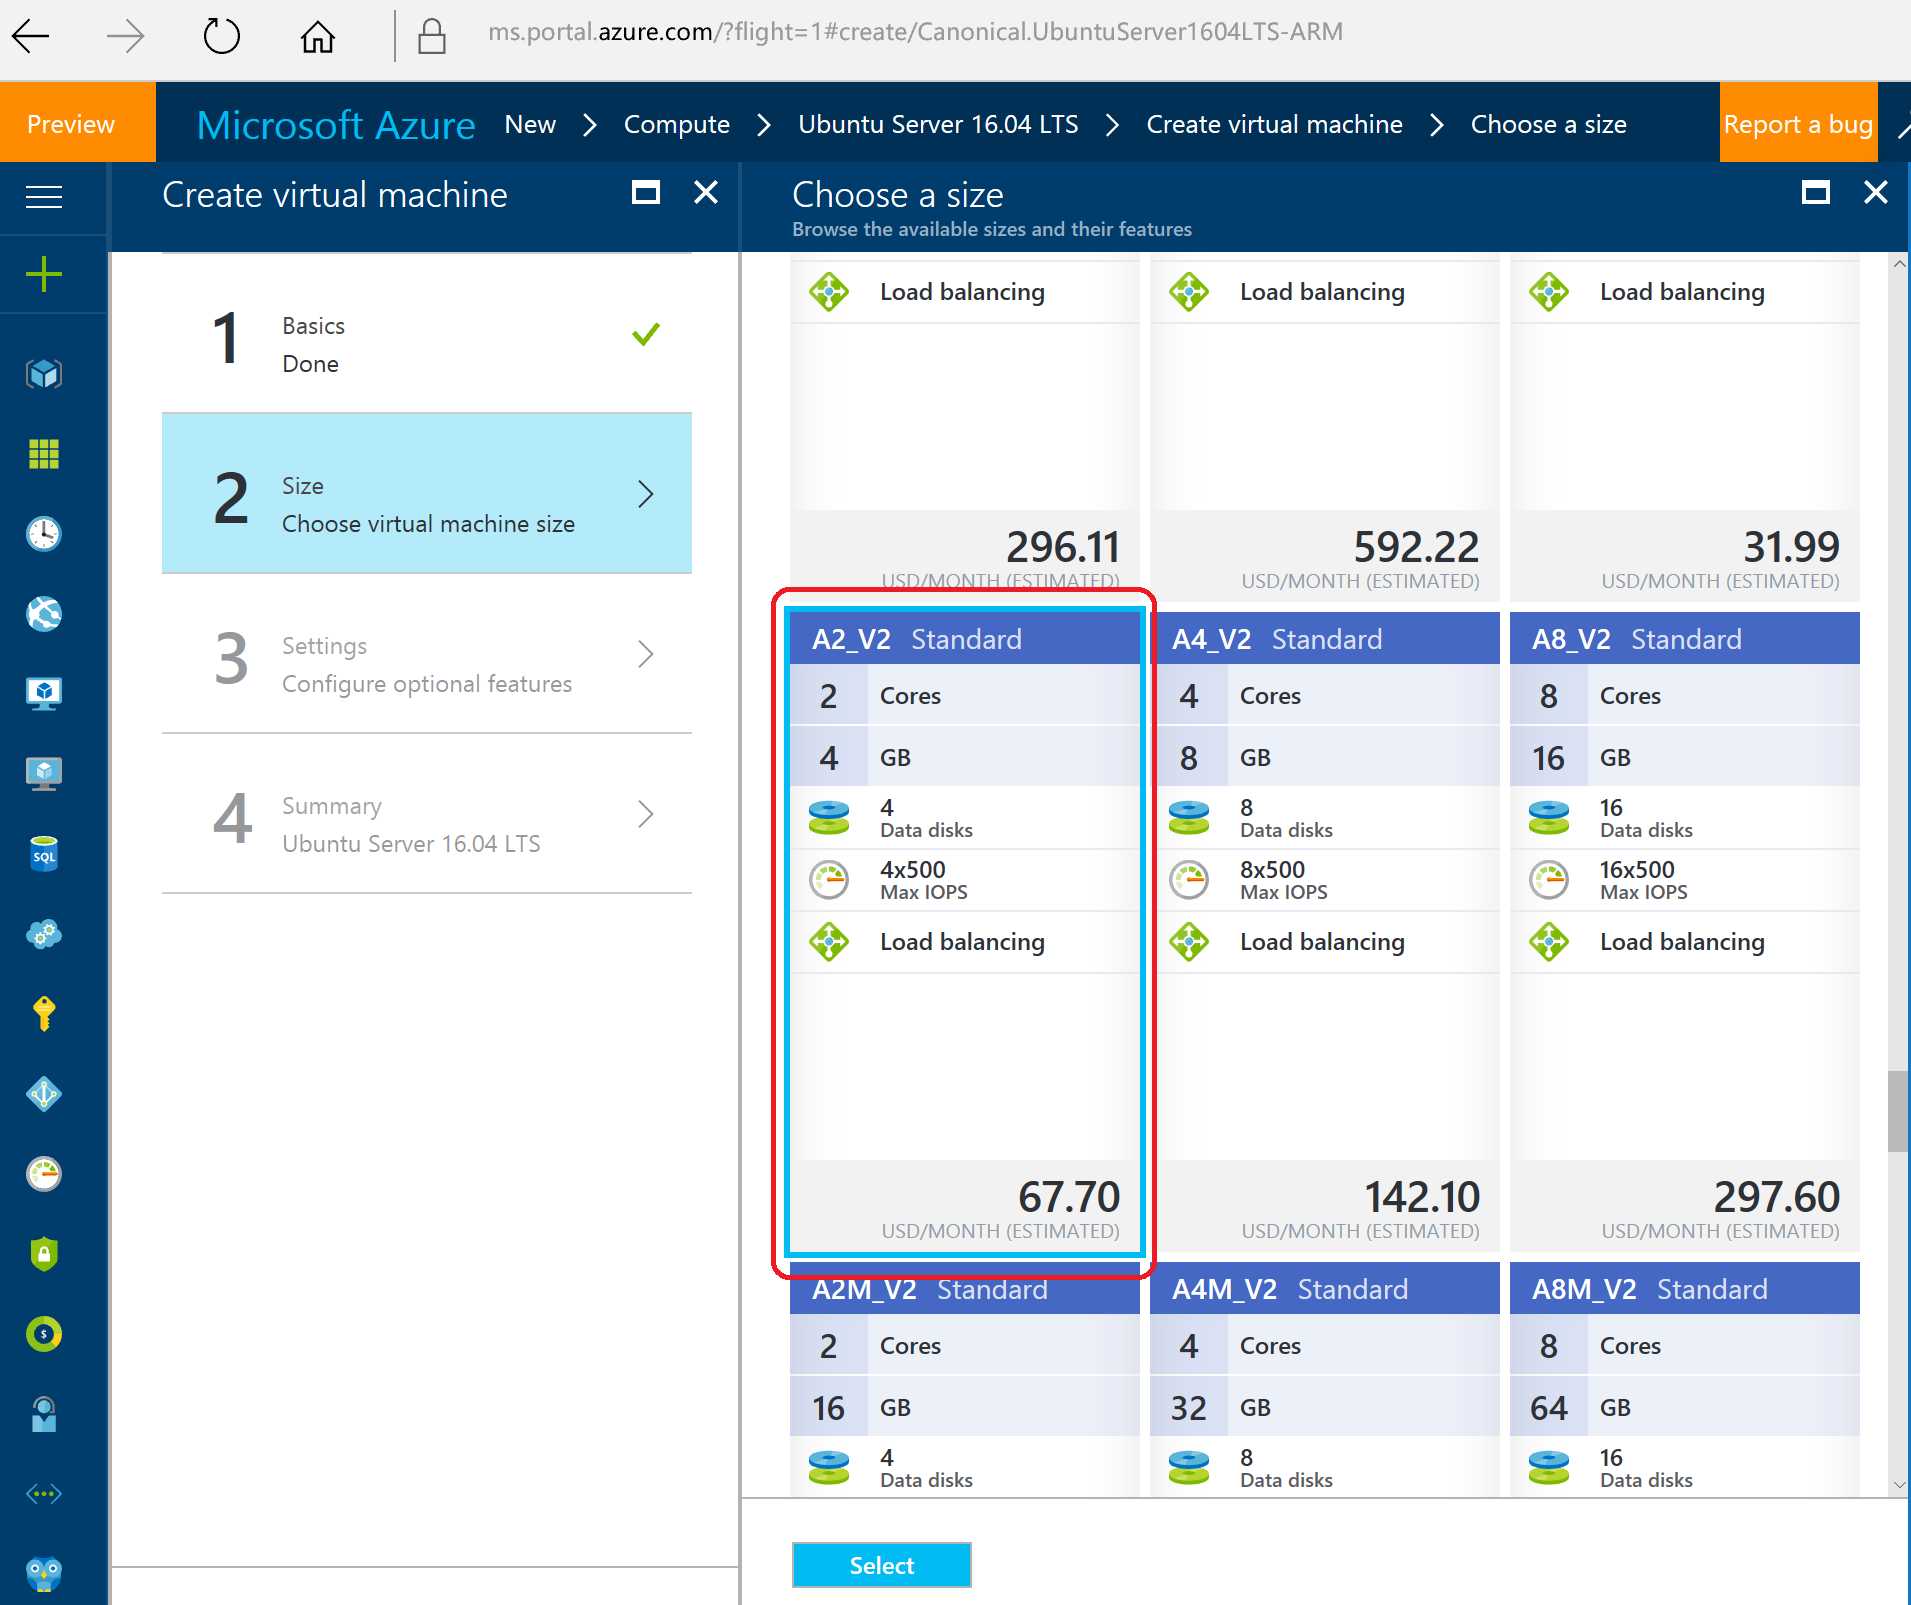Click the 297.60 price on A8_V2 card

1776,1197
